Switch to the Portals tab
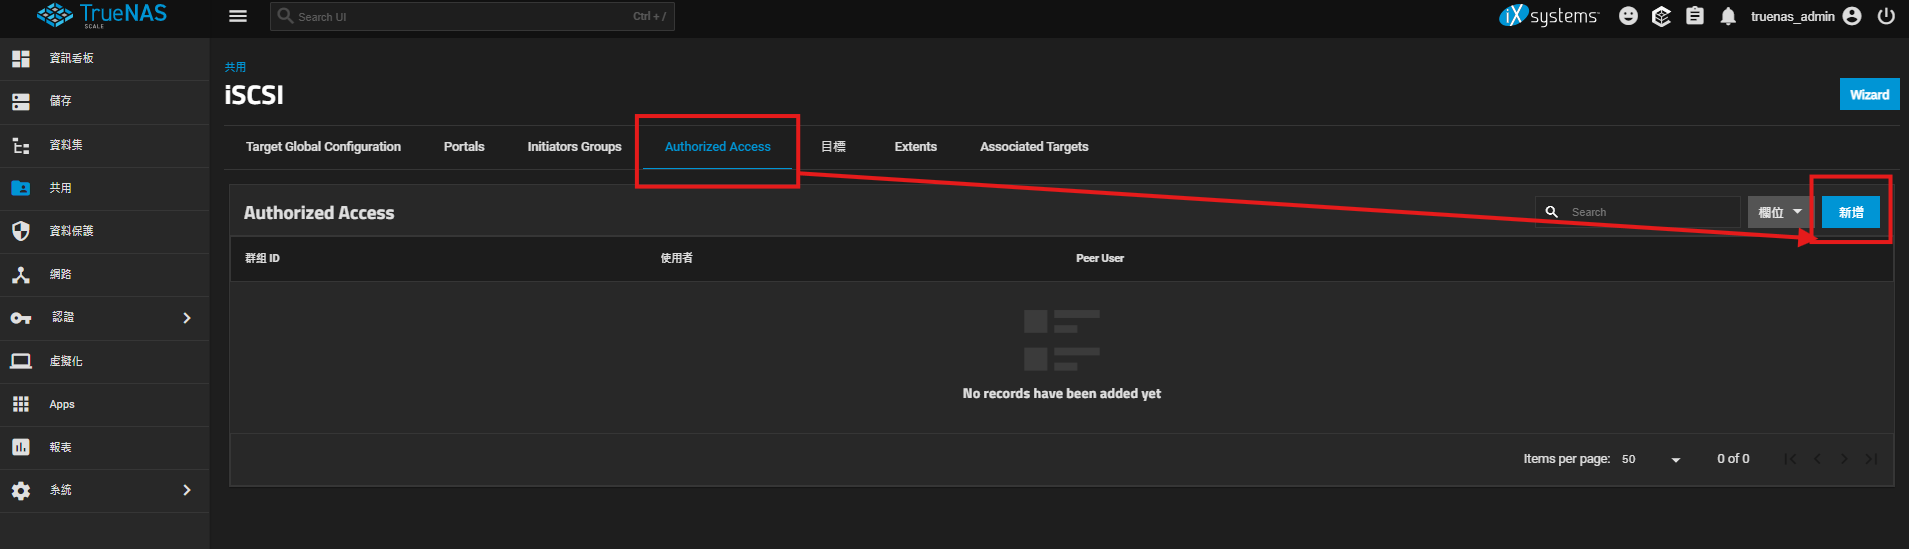Image resolution: width=1909 pixels, height=549 pixels. point(464,147)
